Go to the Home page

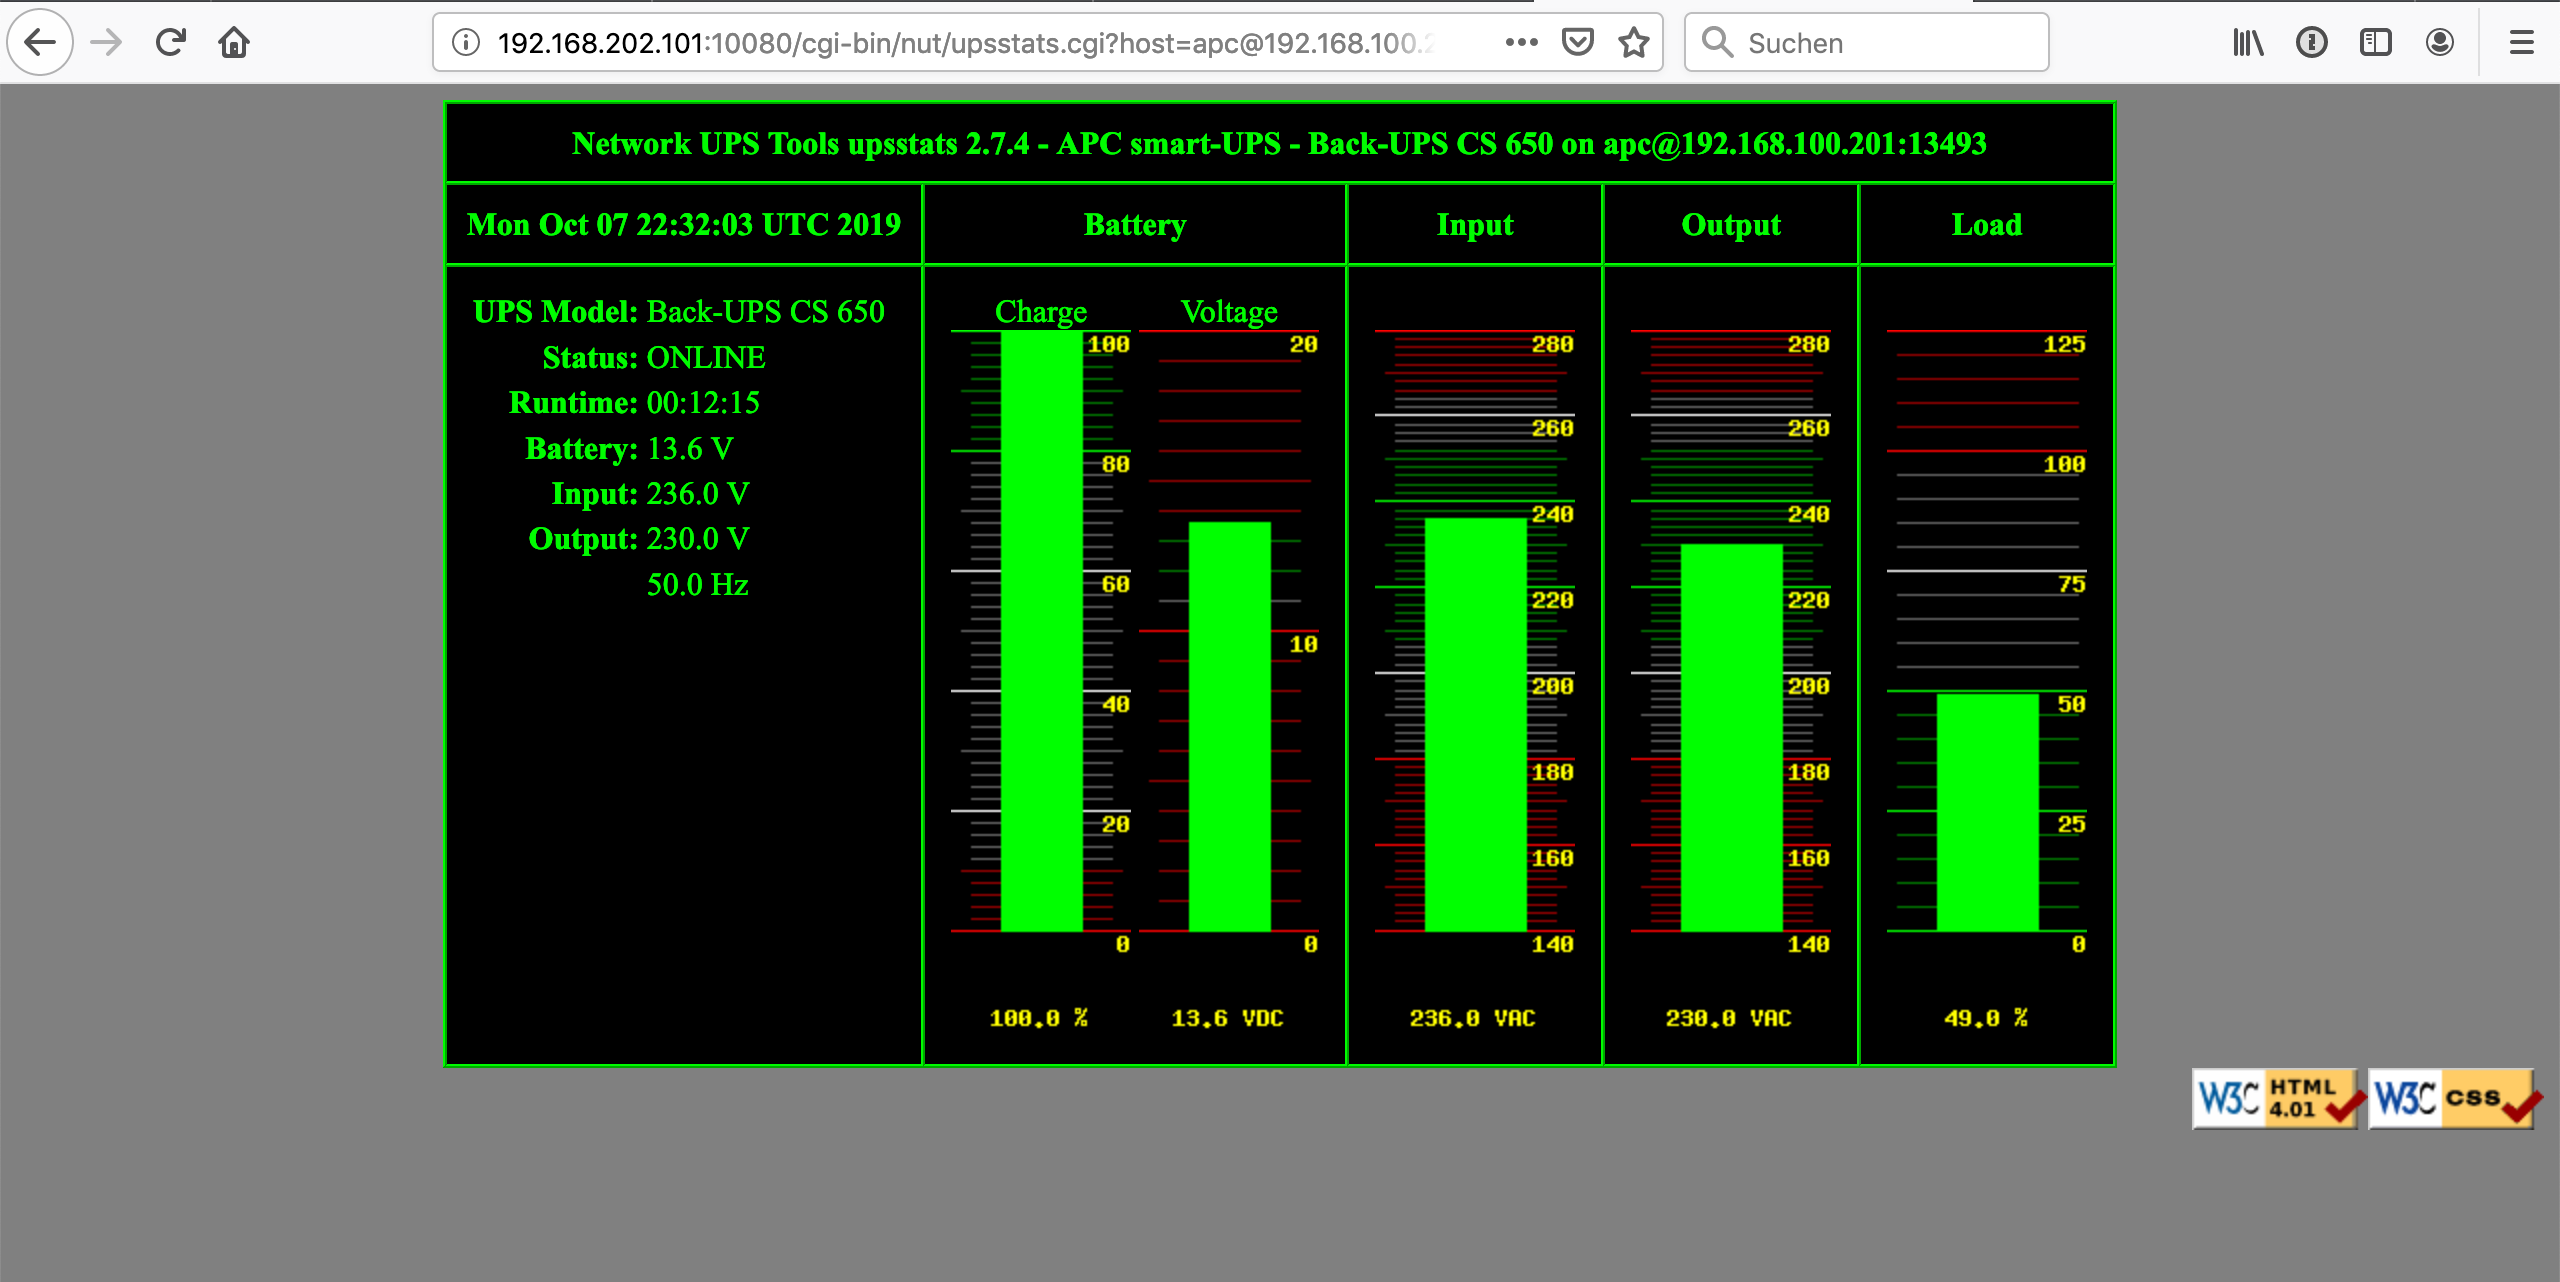(234, 42)
